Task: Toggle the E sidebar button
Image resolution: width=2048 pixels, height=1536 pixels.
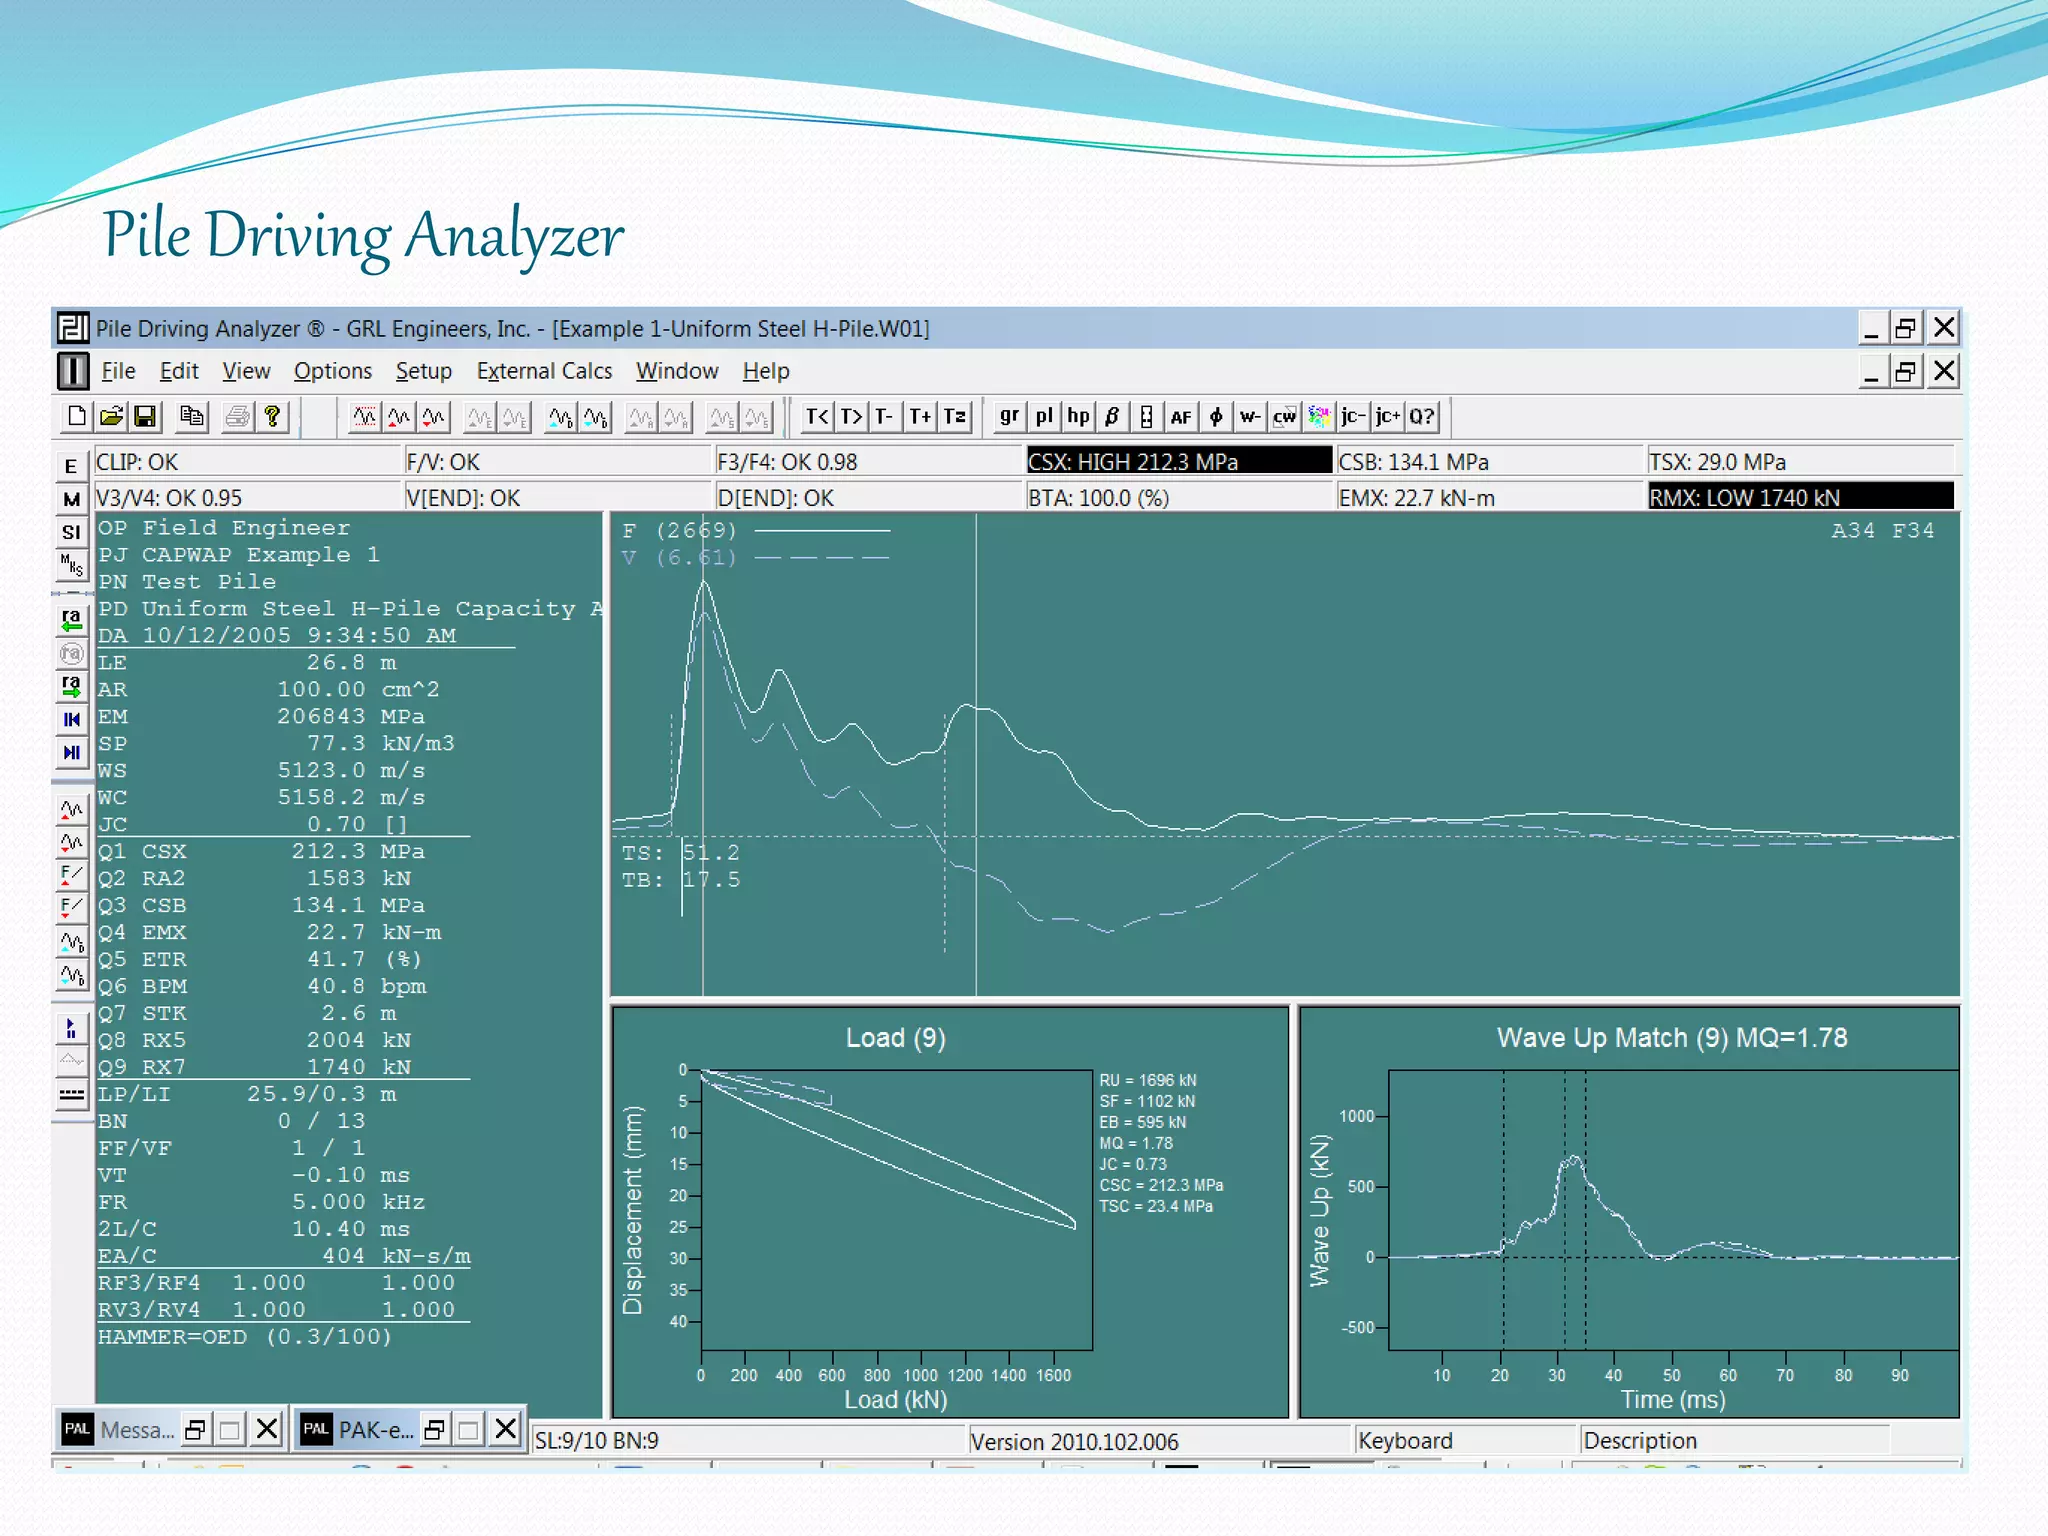Action: 71,466
